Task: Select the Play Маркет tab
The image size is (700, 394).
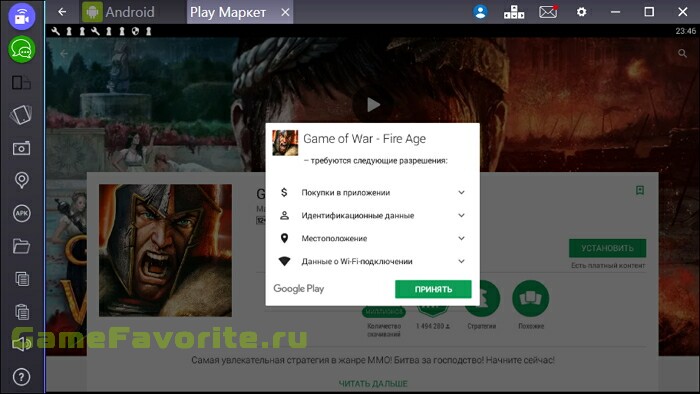Action: 228,12
